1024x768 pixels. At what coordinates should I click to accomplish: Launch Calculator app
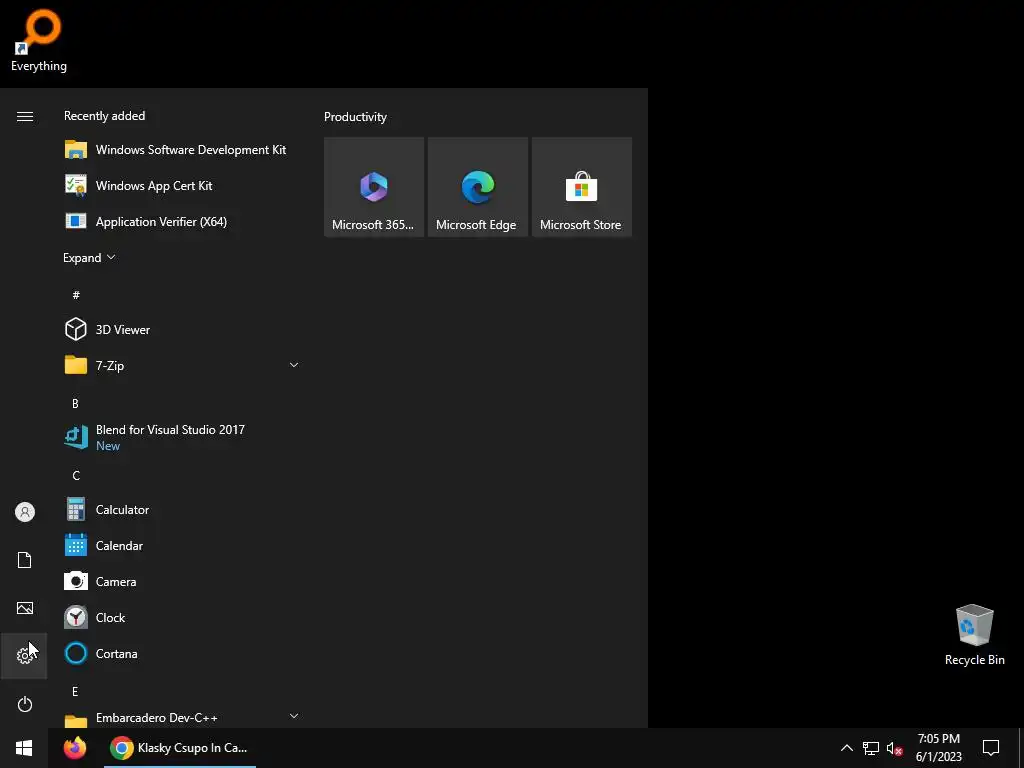(x=182, y=509)
